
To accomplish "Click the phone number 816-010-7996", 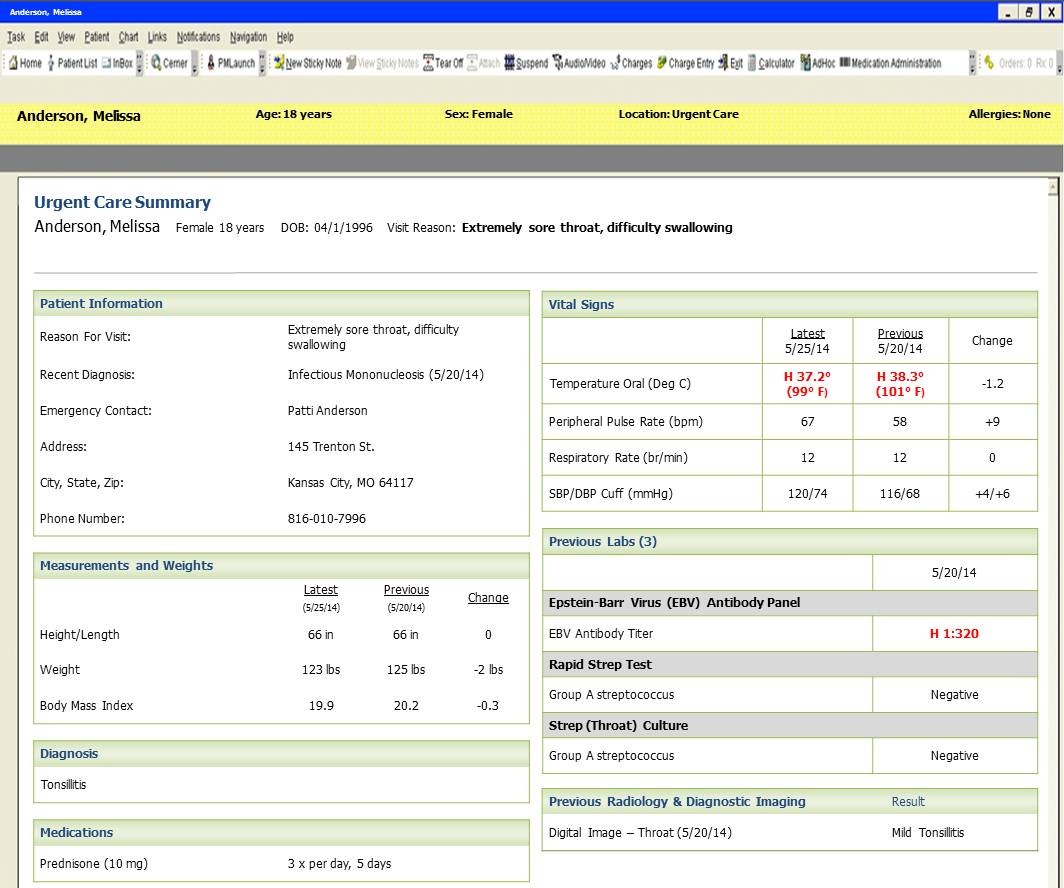I will tap(326, 518).
